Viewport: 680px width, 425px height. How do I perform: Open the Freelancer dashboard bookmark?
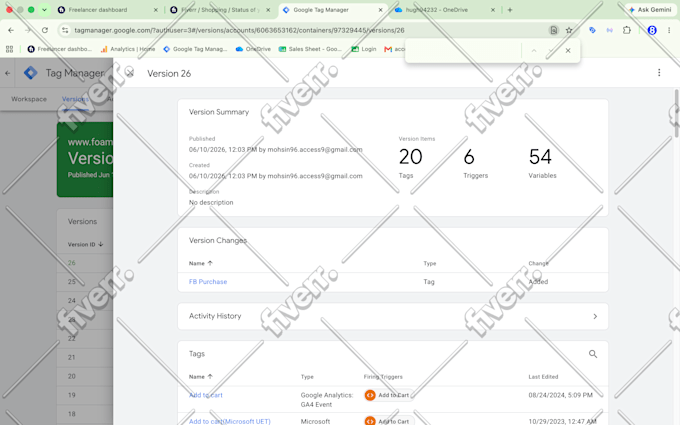point(59,49)
